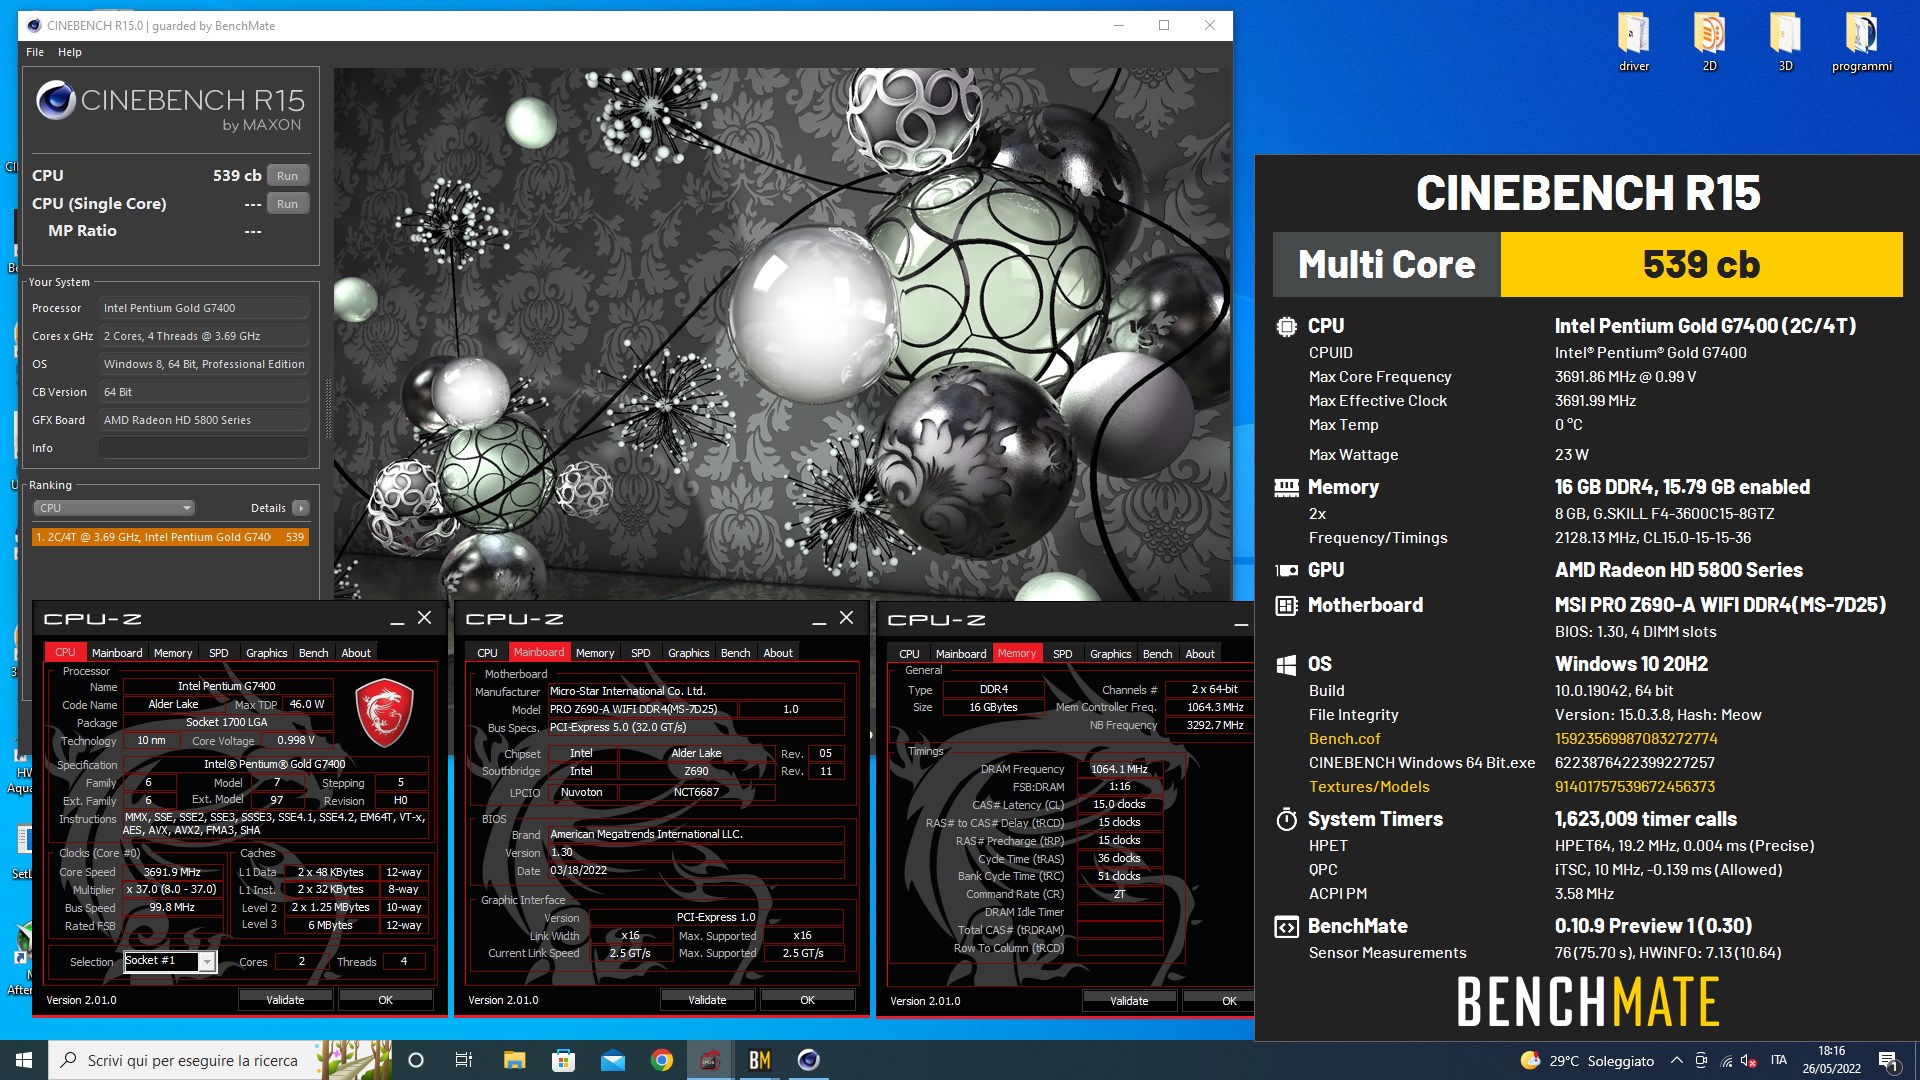Click the GPU card icon in BenchMate panel
This screenshot has width=1920, height=1080.
[x=1286, y=570]
